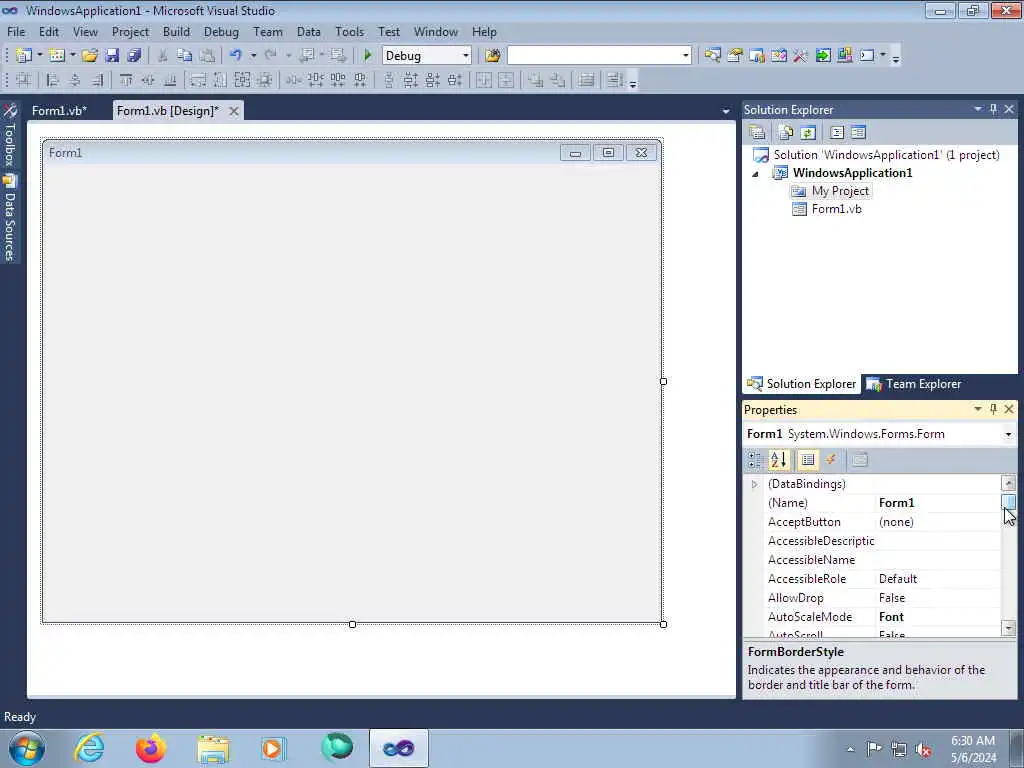
Task: Toggle Categorized view in Properties panel
Action: 755,460
